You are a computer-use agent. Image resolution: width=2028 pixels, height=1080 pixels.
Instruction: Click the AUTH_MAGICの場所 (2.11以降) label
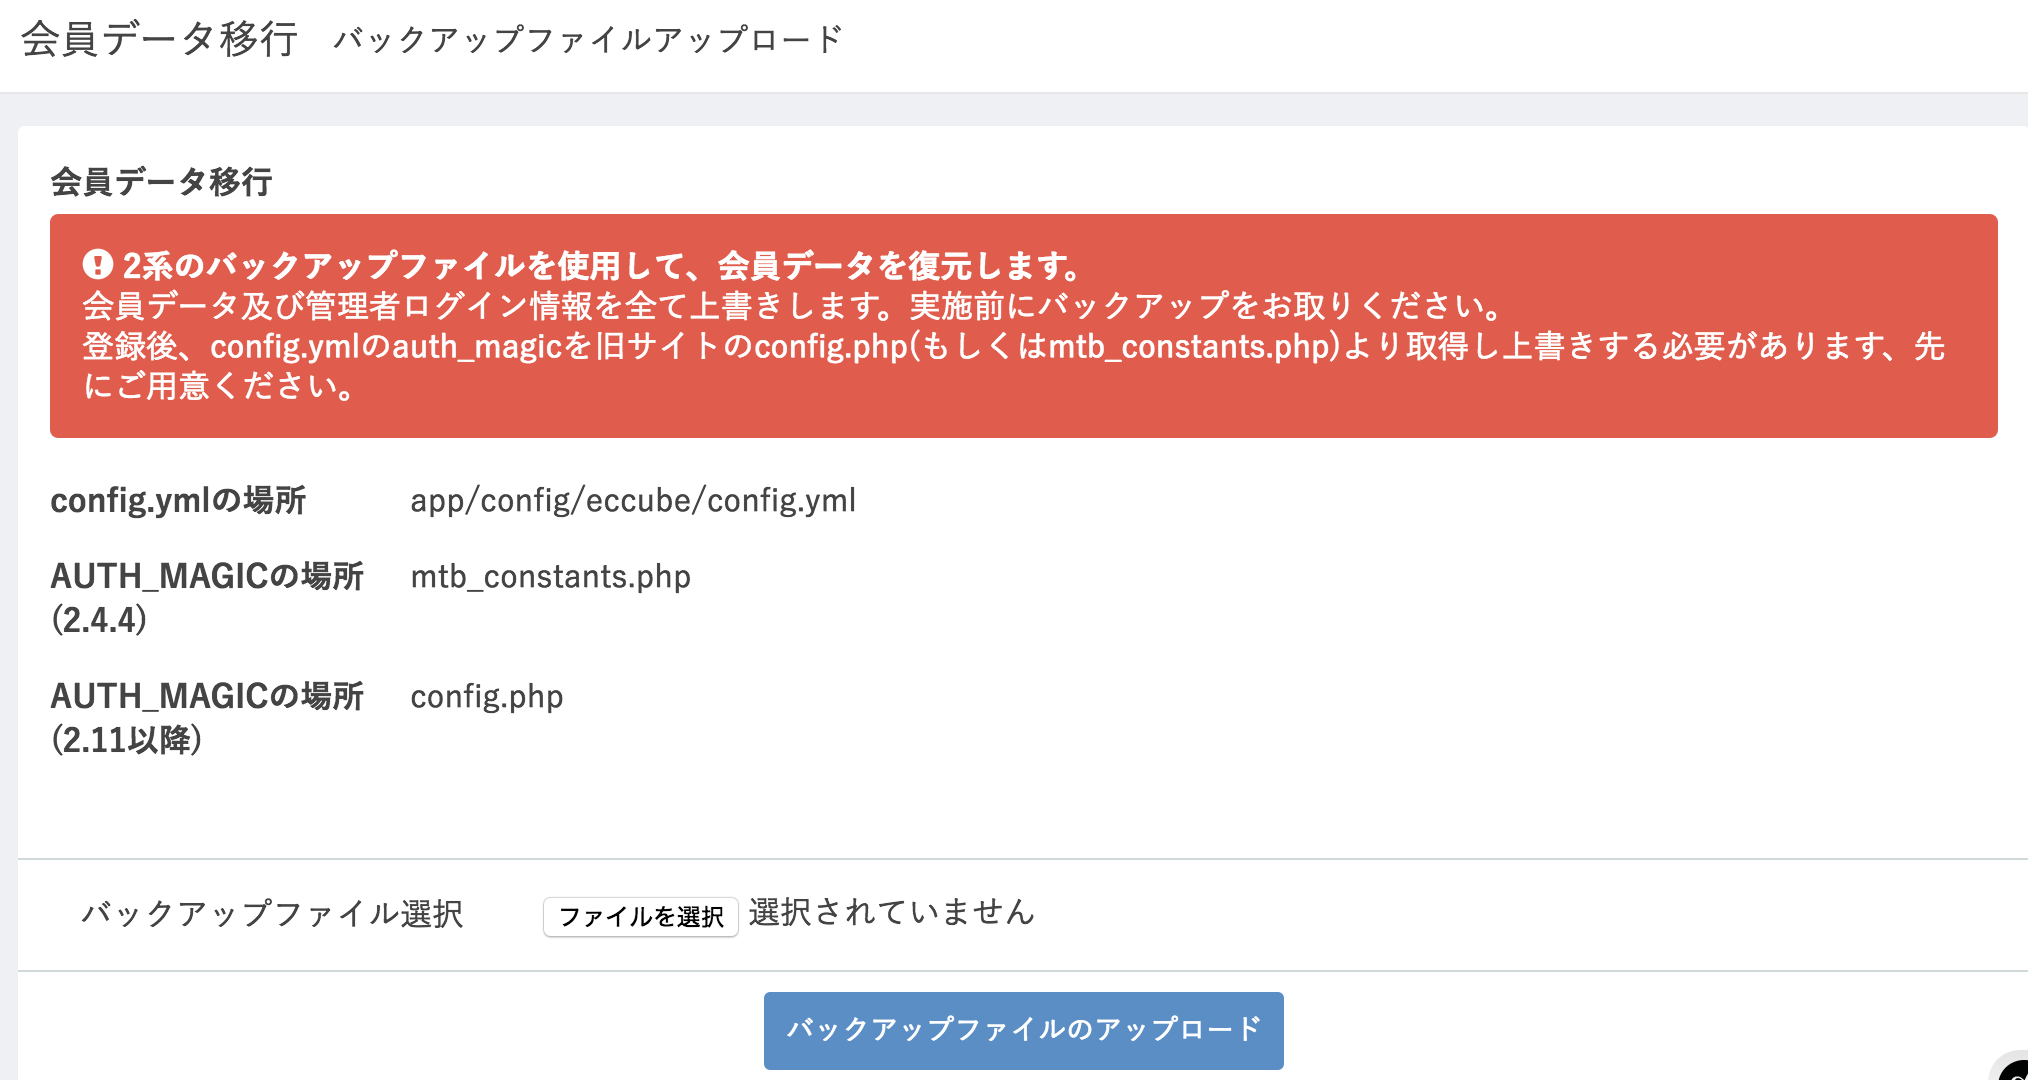(x=207, y=717)
